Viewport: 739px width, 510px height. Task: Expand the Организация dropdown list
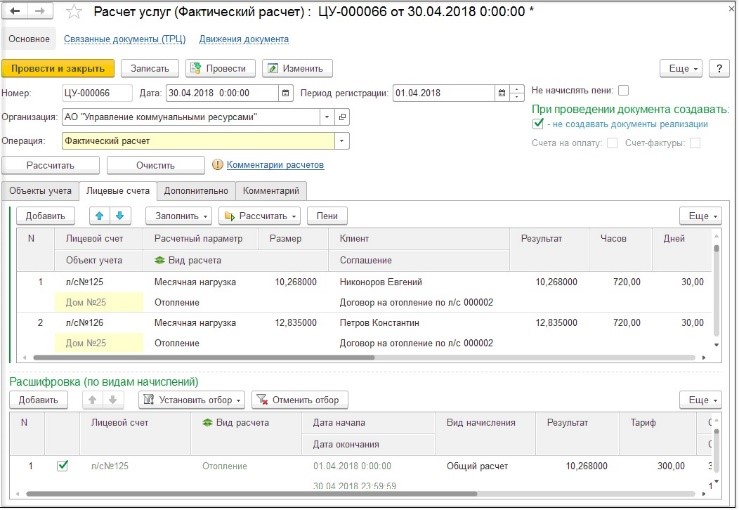tap(326, 117)
